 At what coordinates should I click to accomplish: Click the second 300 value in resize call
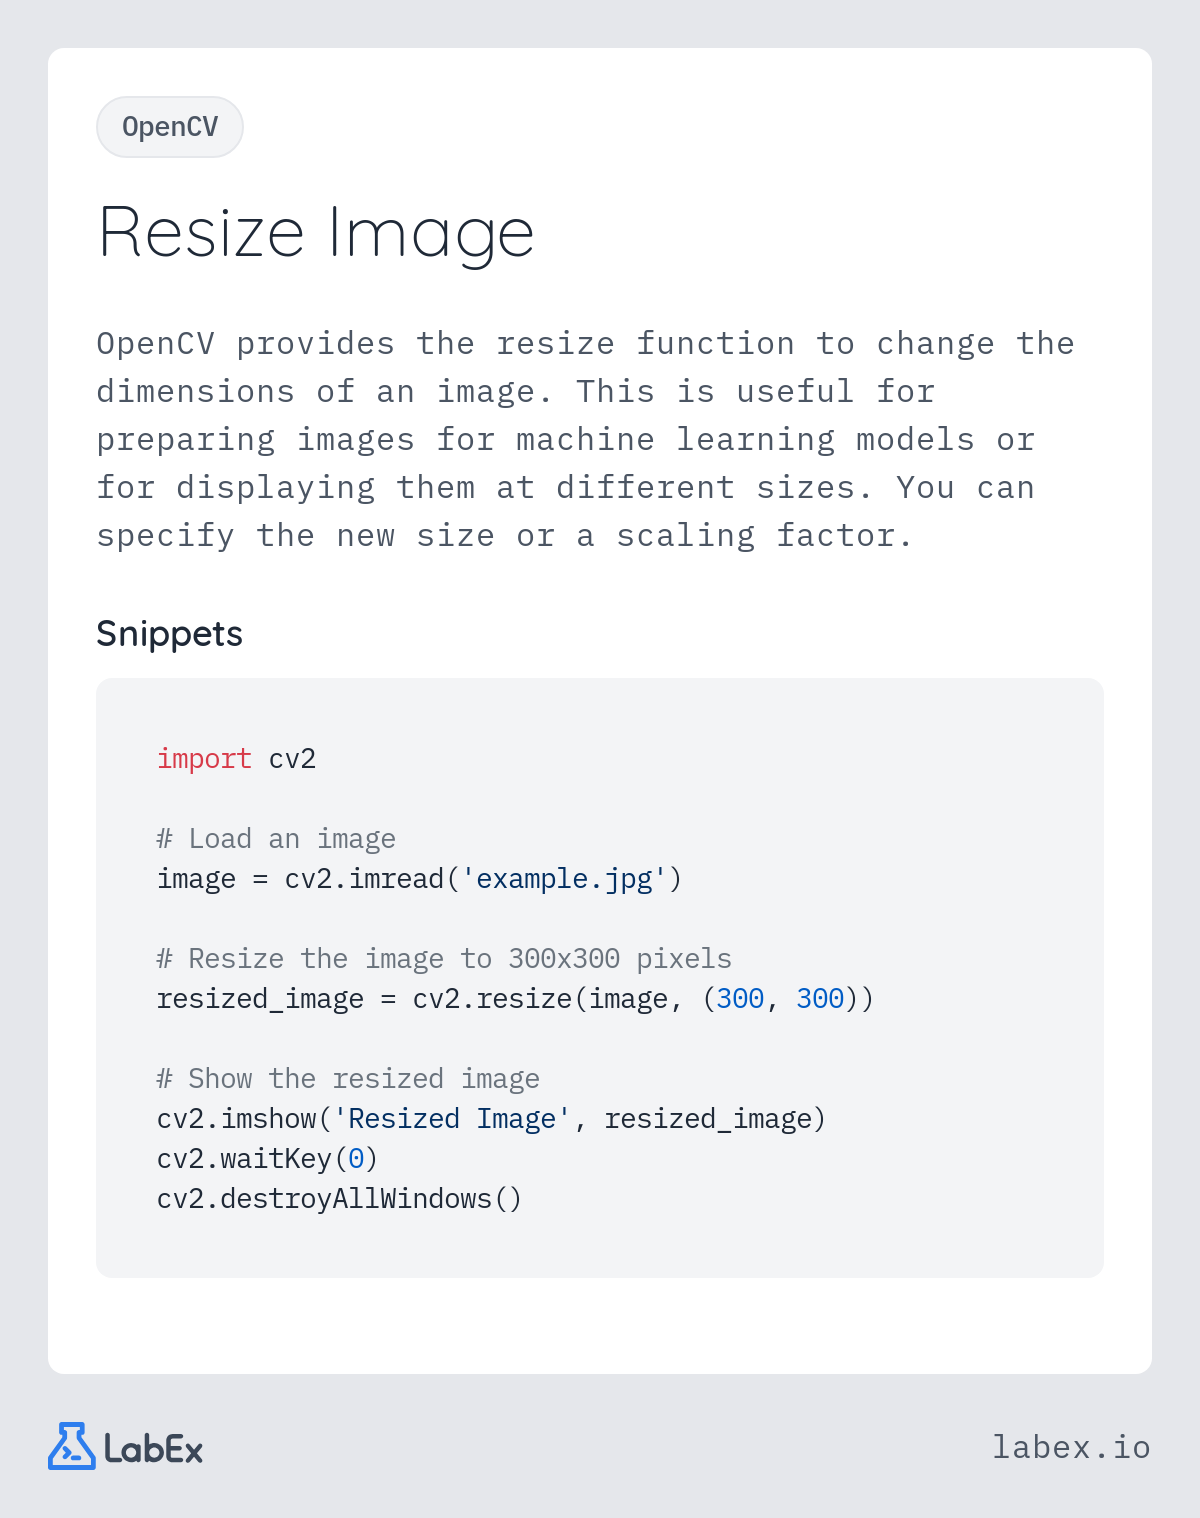(x=820, y=999)
